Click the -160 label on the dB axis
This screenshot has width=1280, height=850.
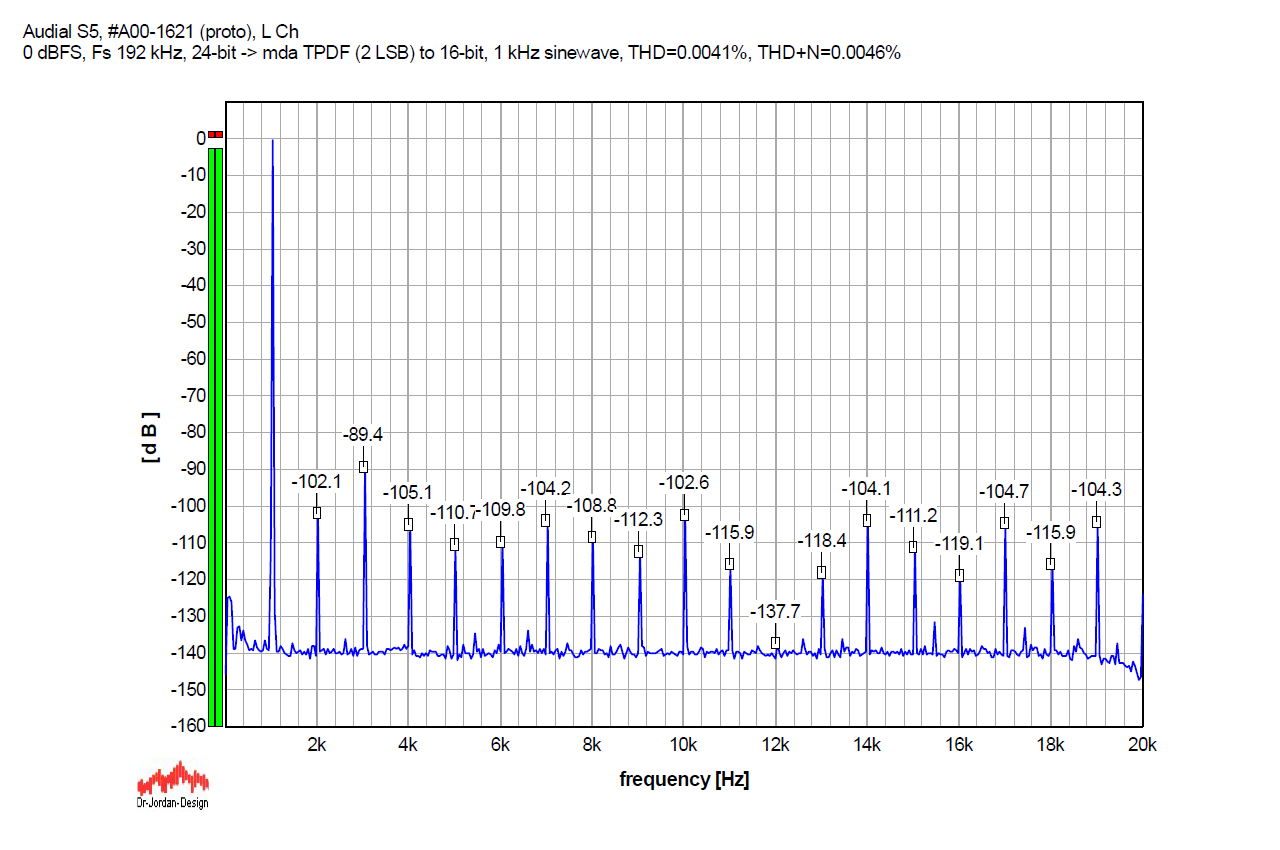pyautogui.click(x=187, y=727)
